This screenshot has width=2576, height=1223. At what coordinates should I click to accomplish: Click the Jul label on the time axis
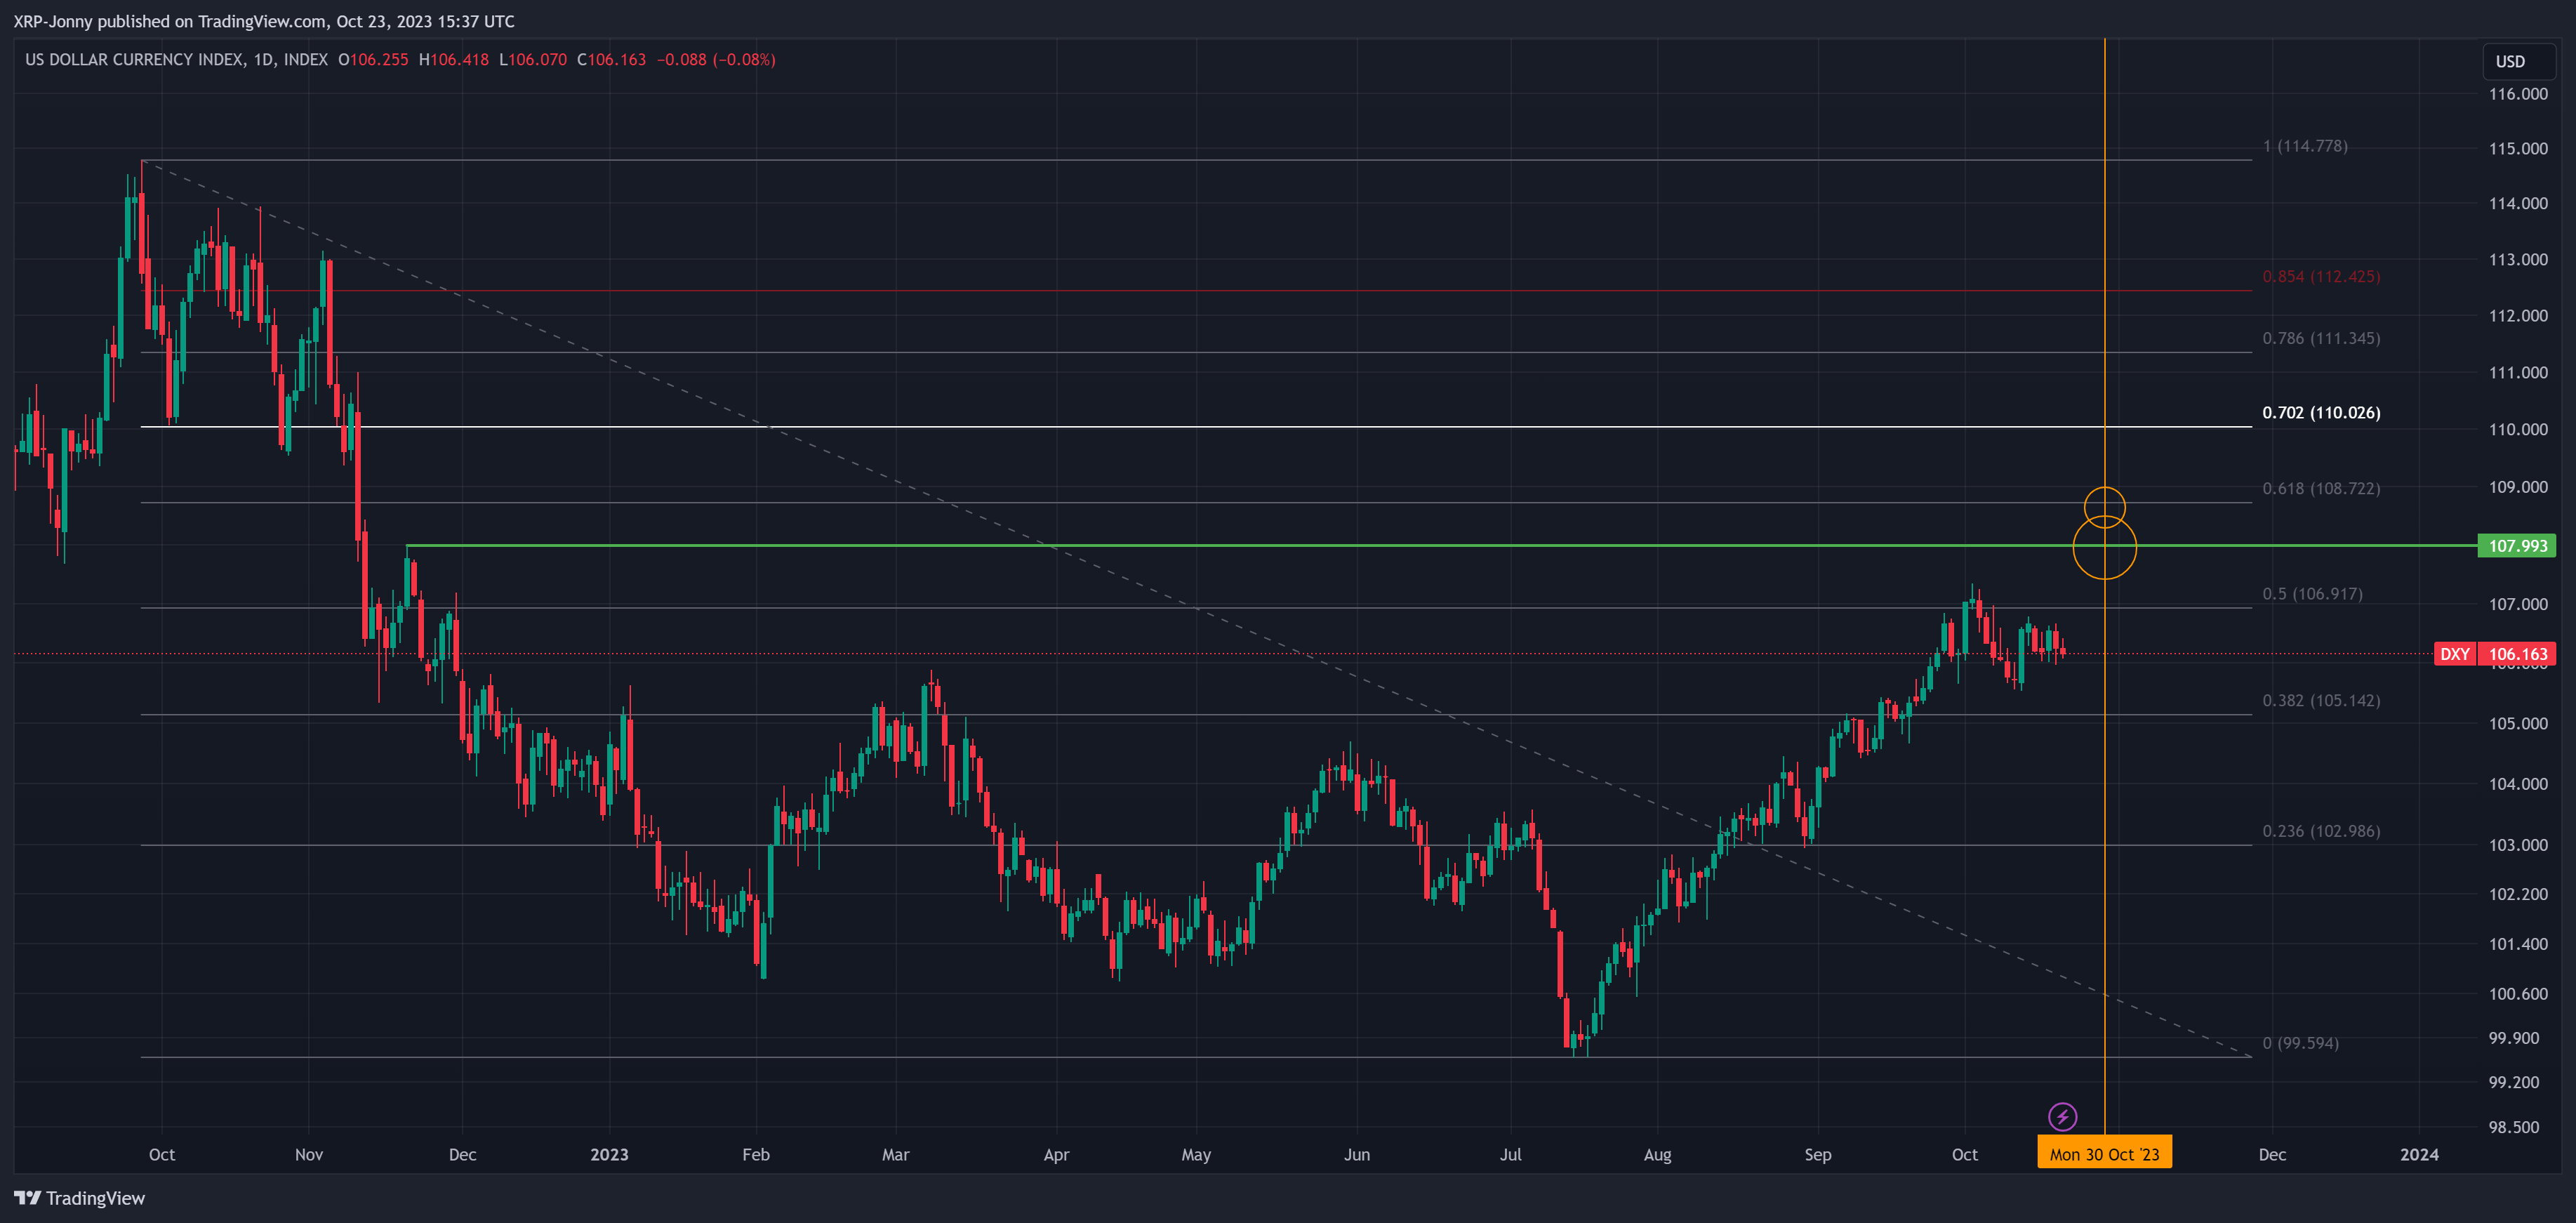click(1510, 1154)
